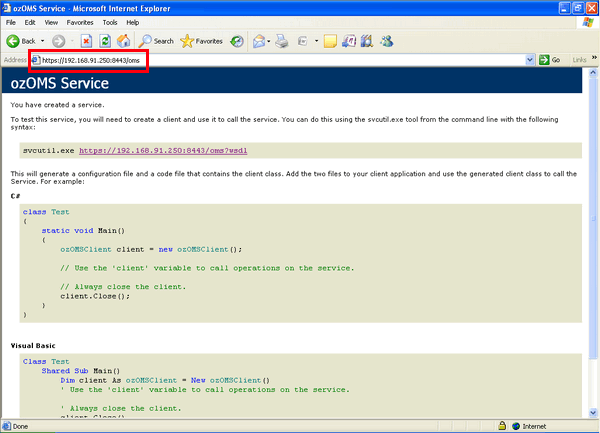The image size is (600, 433).
Task: Refresh the page with the green arrows icon
Action: tap(105, 41)
